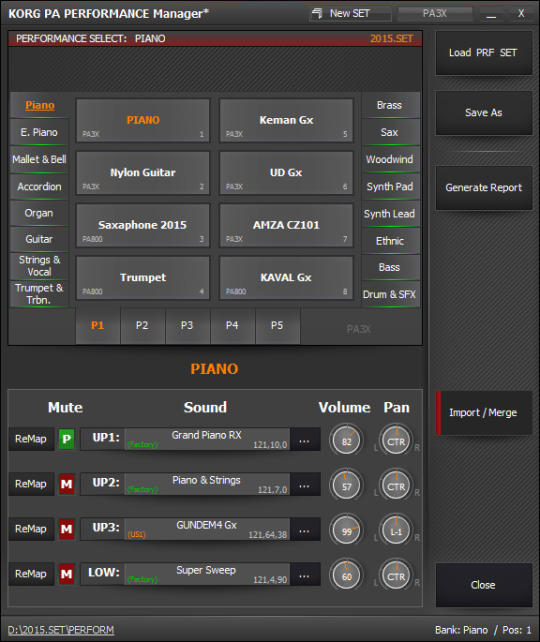Open sound browser for LOW Super Sweep
The image size is (540, 642).
click(304, 576)
